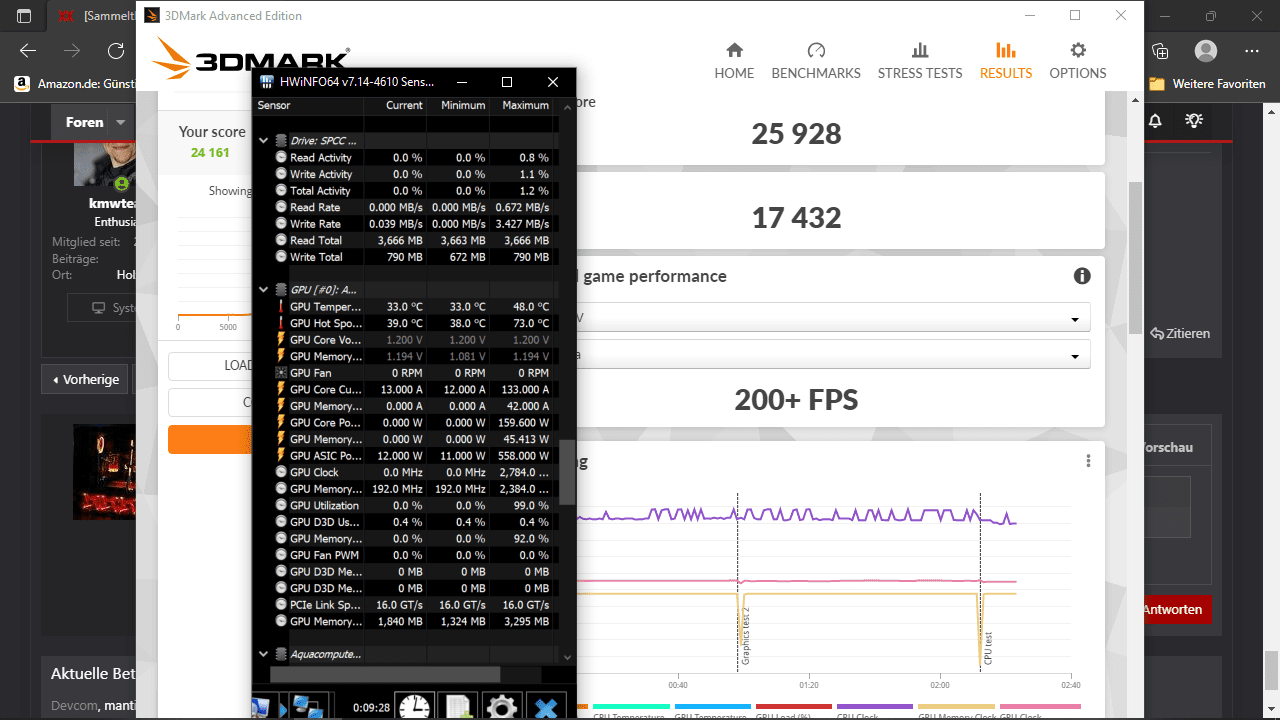Select the GPU Hot Spot sensor row
1280x720 pixels.
404,323
